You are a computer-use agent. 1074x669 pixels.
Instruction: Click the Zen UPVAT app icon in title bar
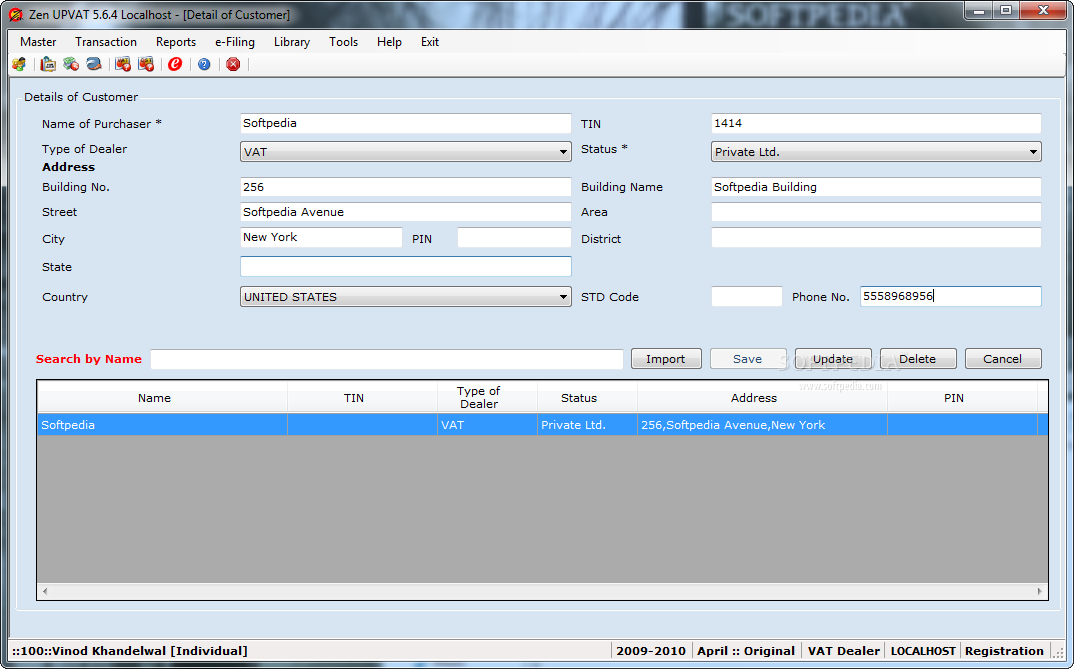pyautogui.click(x=16, y=14)
